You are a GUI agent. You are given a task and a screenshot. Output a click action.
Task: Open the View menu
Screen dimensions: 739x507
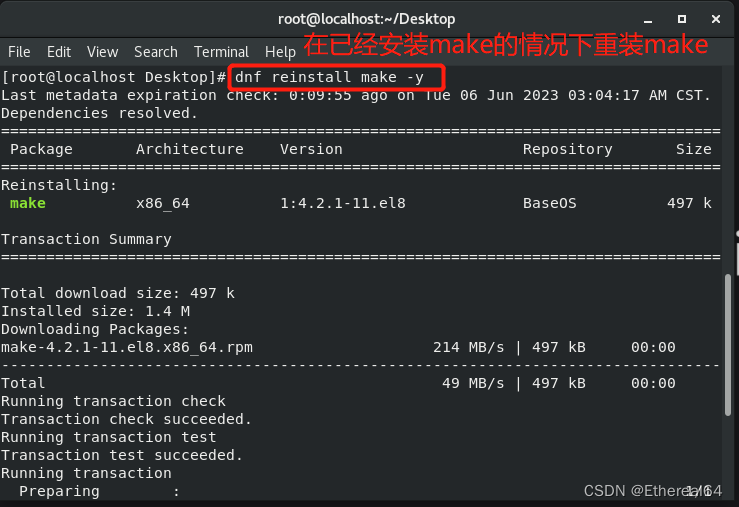(102, 52)
